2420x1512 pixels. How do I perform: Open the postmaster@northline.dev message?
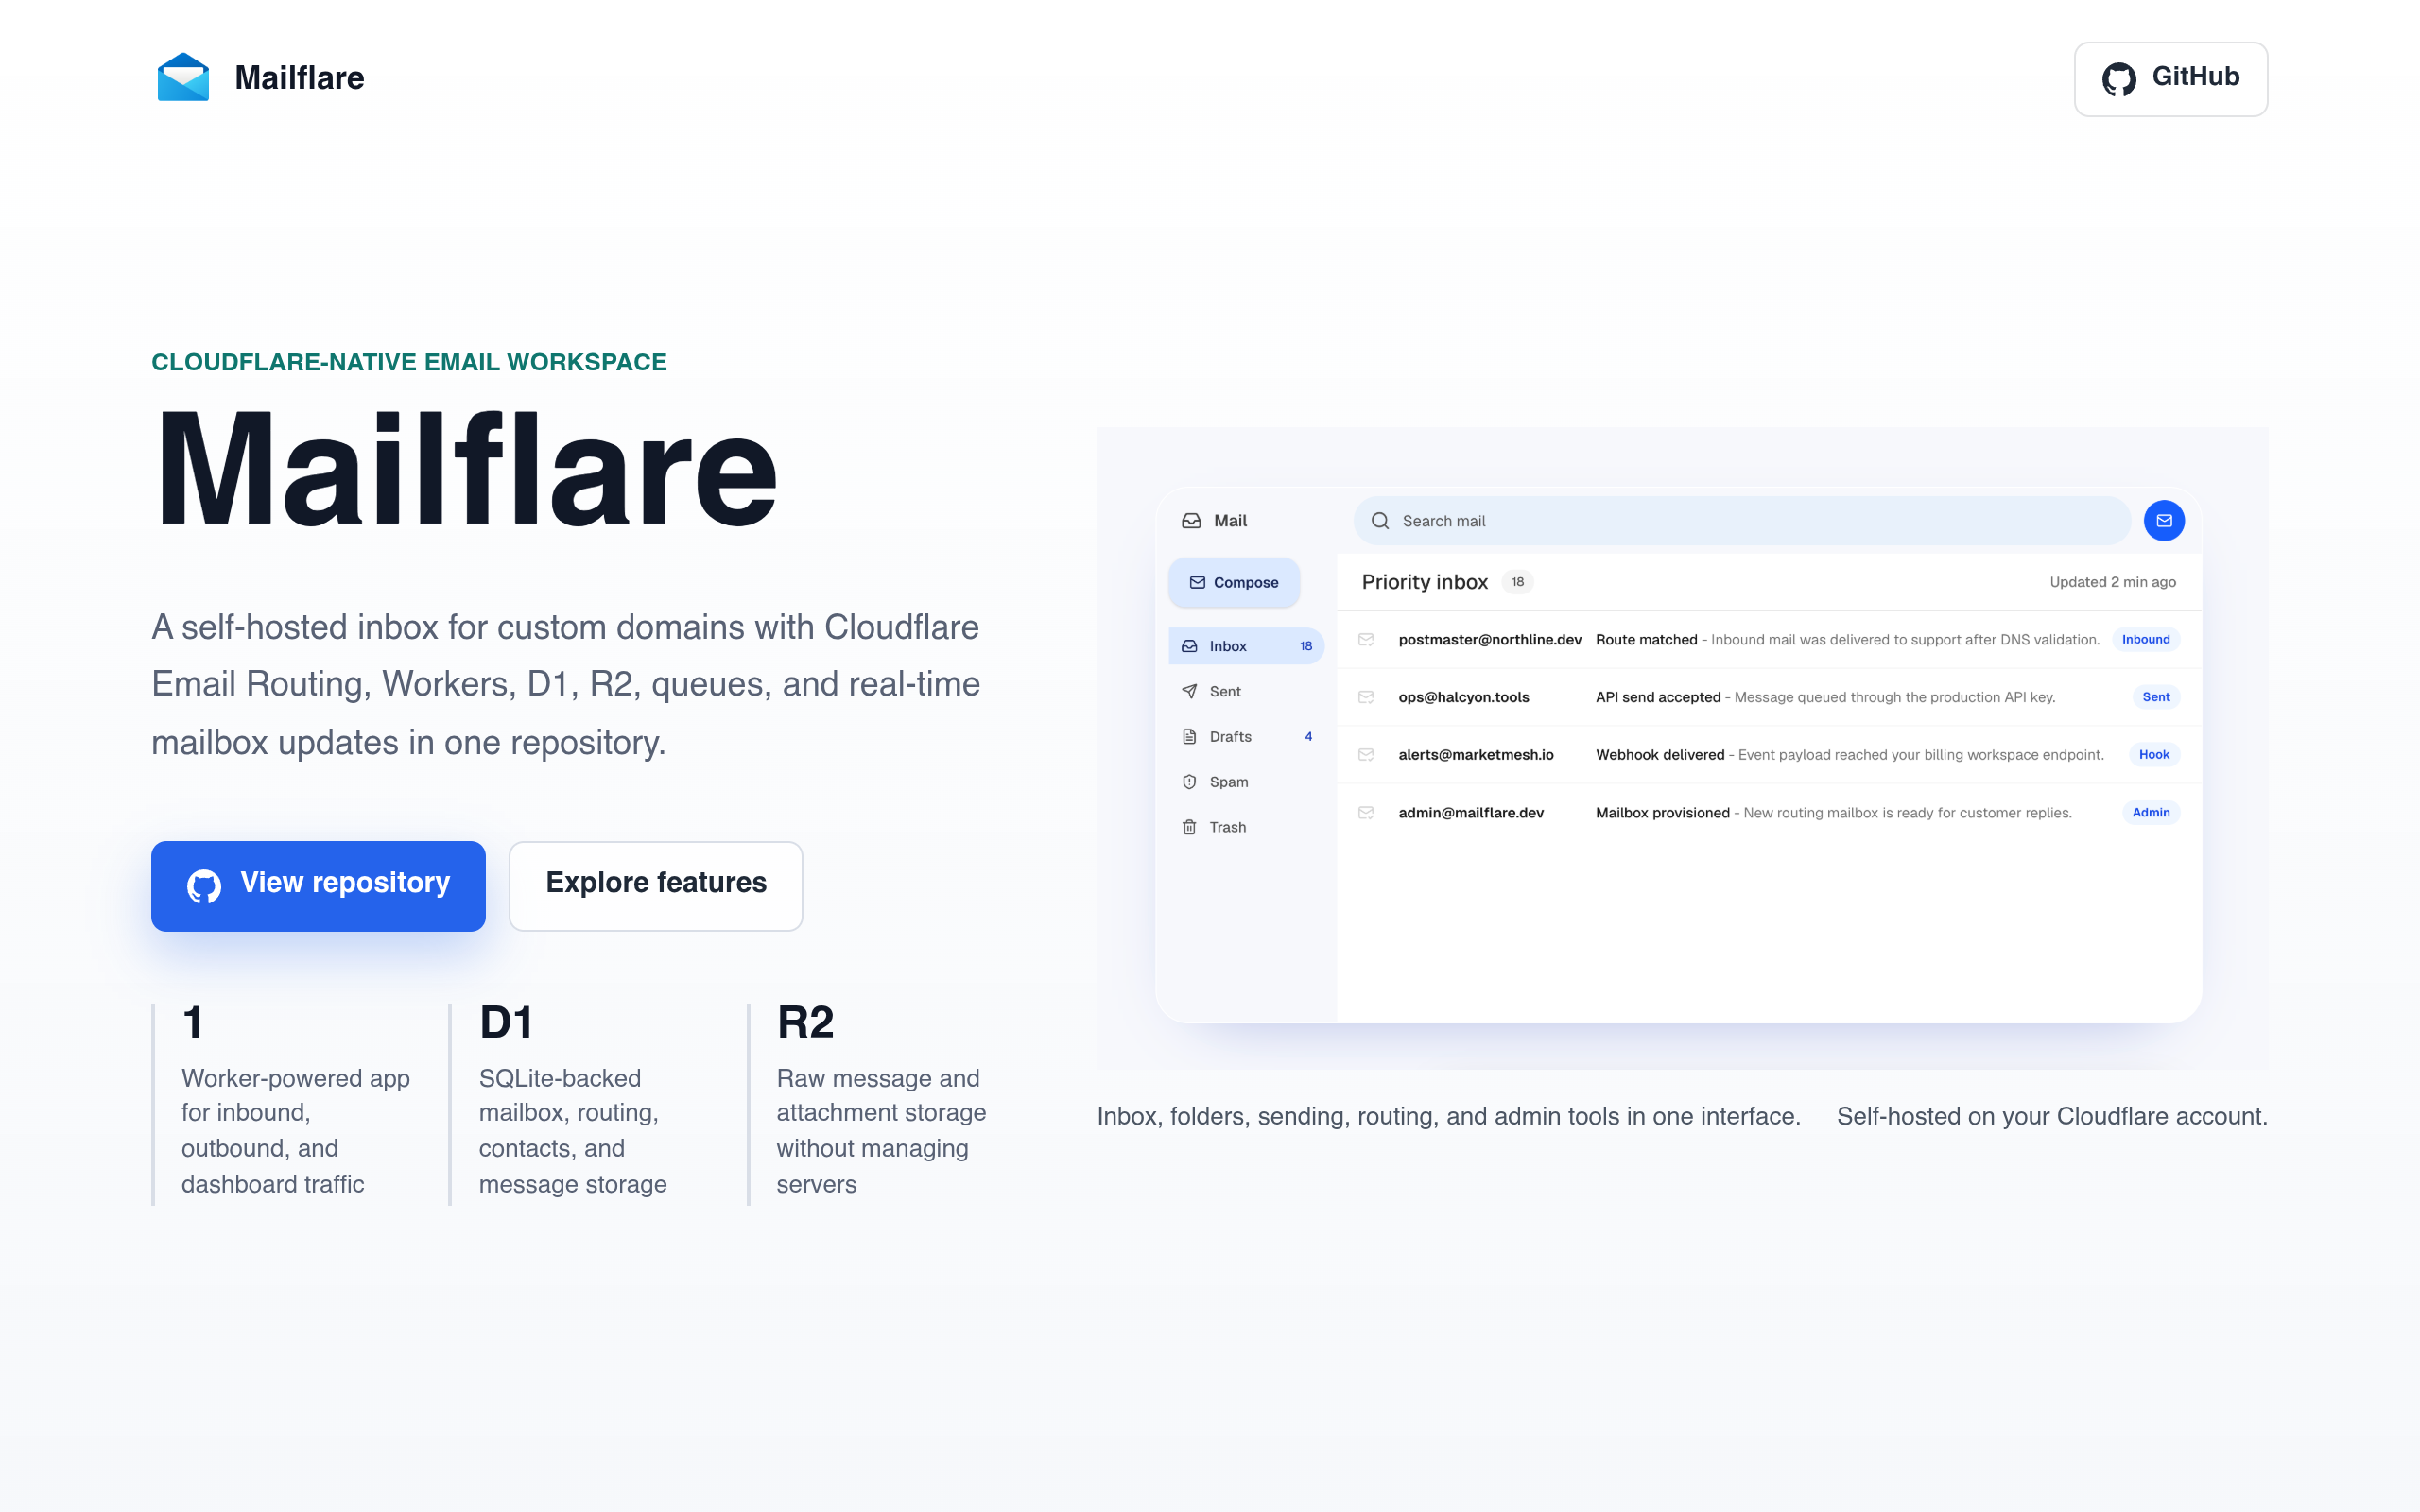pyautogui.click(x=1769, y=640)
